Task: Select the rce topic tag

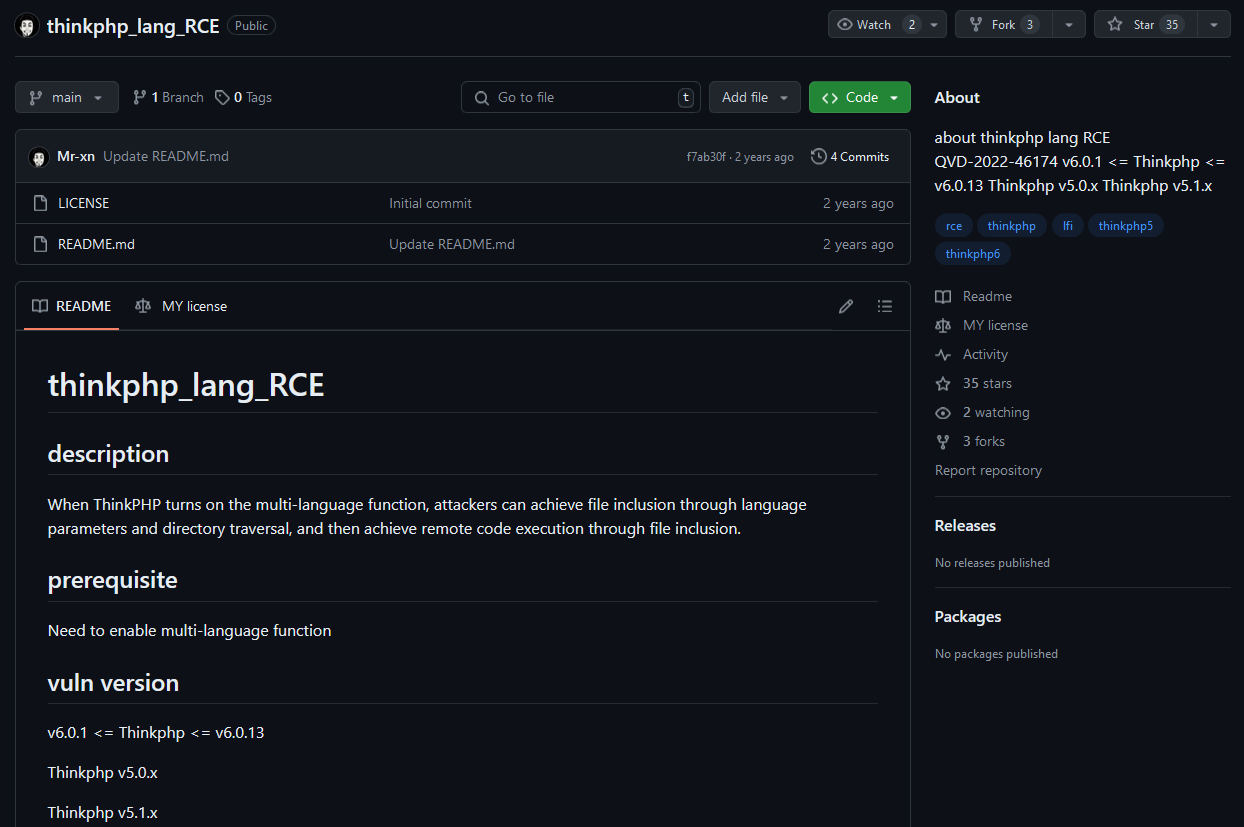Action: point(954,226)
